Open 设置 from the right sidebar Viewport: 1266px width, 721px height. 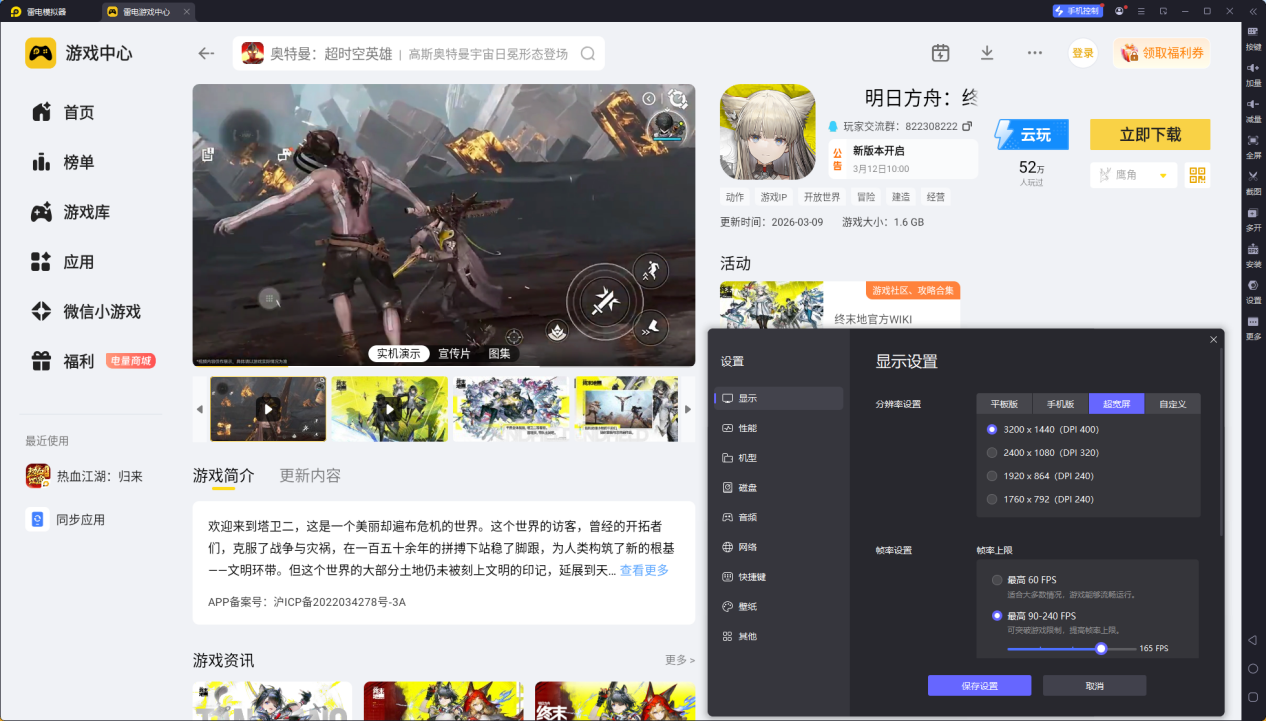(x=1253, y=291)
